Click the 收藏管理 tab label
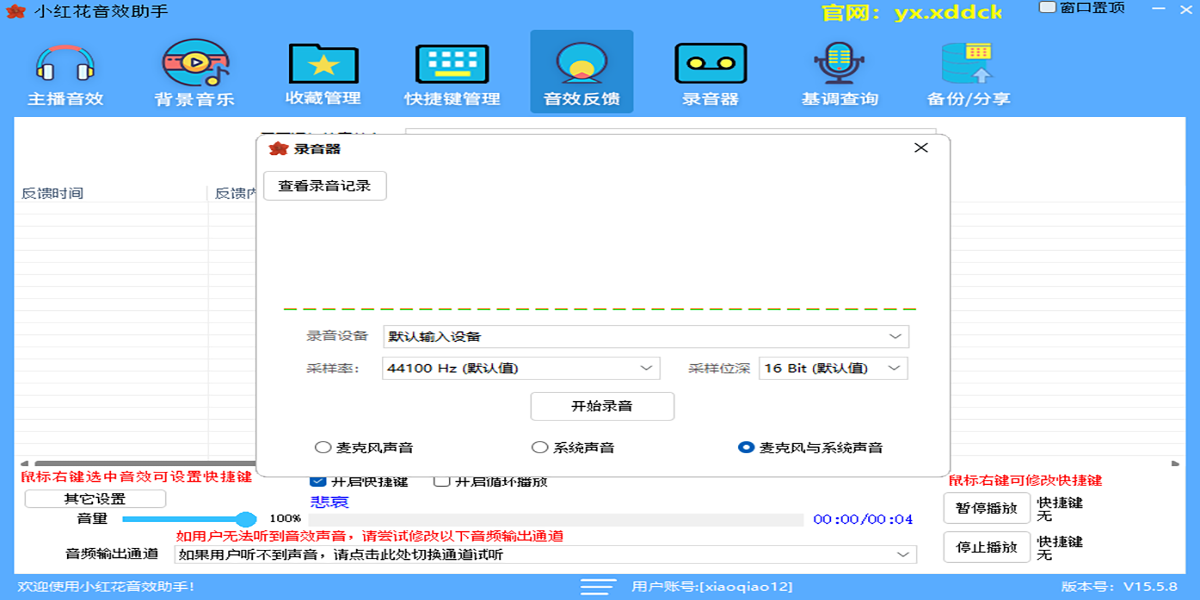Screen dimensions: 1200x600 pos(323,98)
